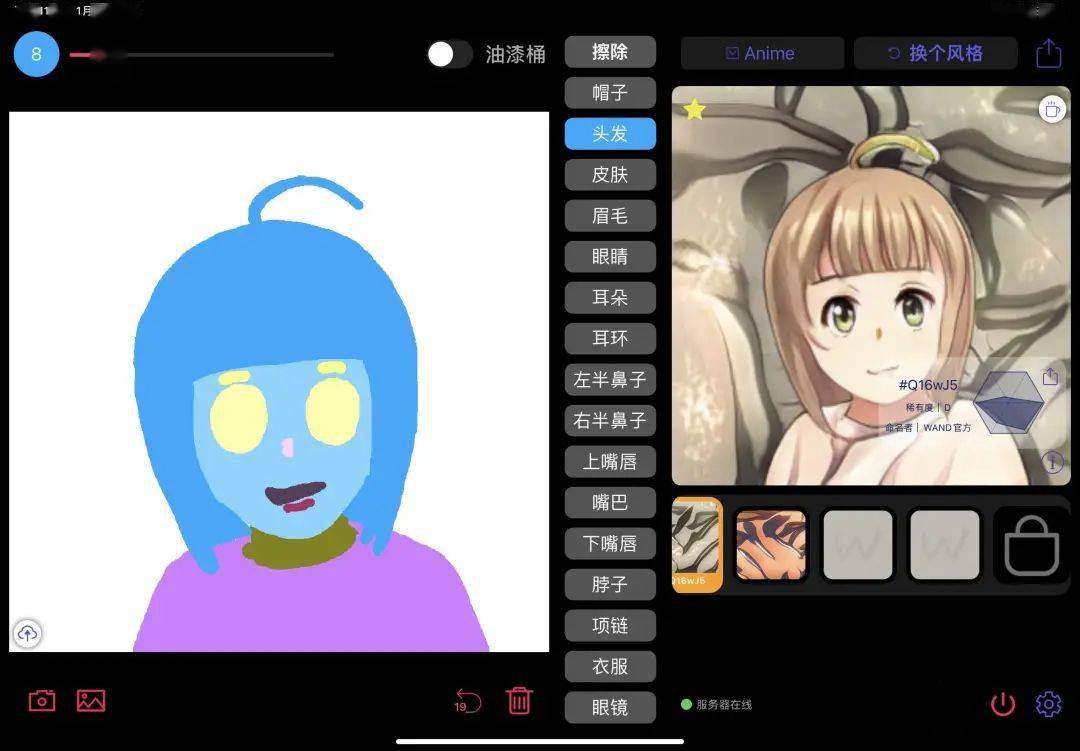The height and width of the screenshot is (751, 1080).
Task: Open the shopping bag store icon
Action: click(1031, 546)
